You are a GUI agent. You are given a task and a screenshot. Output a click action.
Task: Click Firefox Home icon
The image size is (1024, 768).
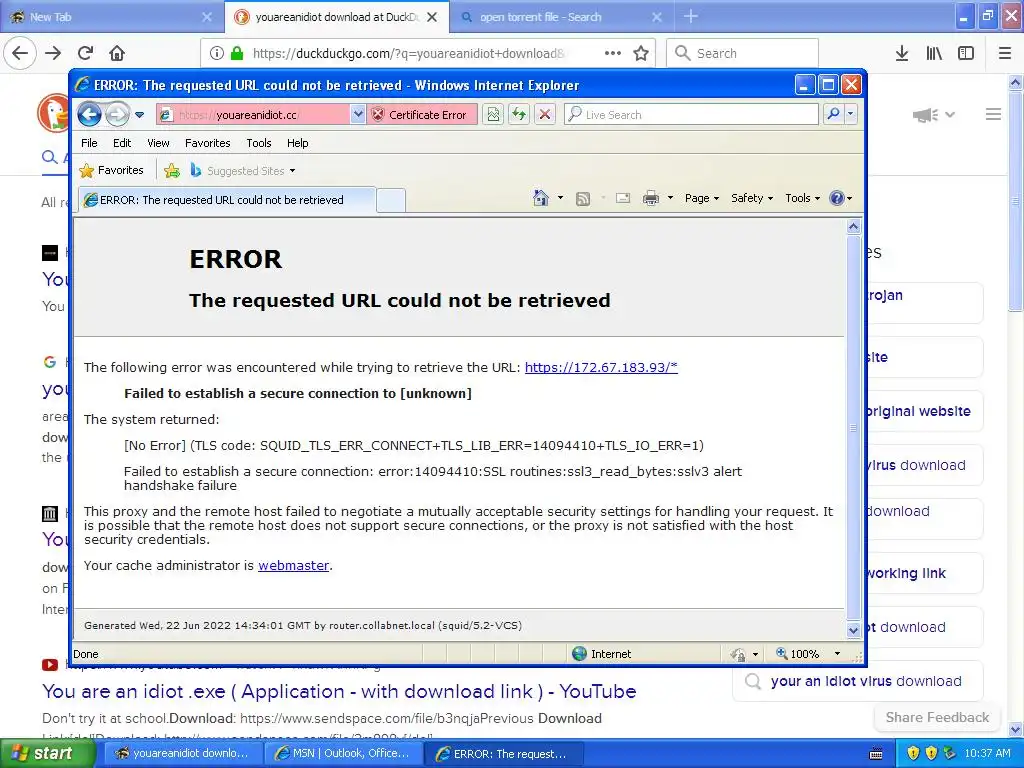117,54
